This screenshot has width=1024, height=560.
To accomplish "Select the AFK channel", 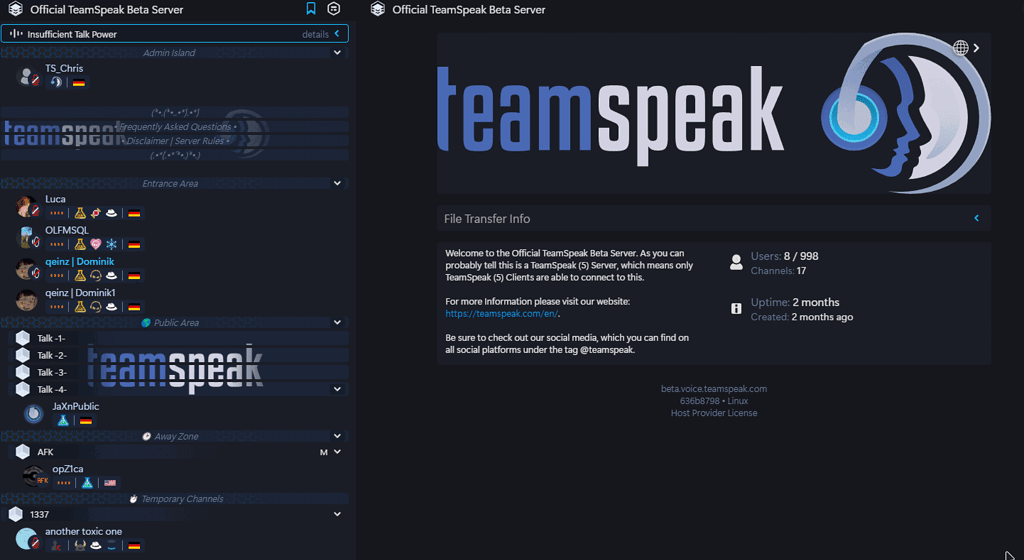I will click(45, 452).
